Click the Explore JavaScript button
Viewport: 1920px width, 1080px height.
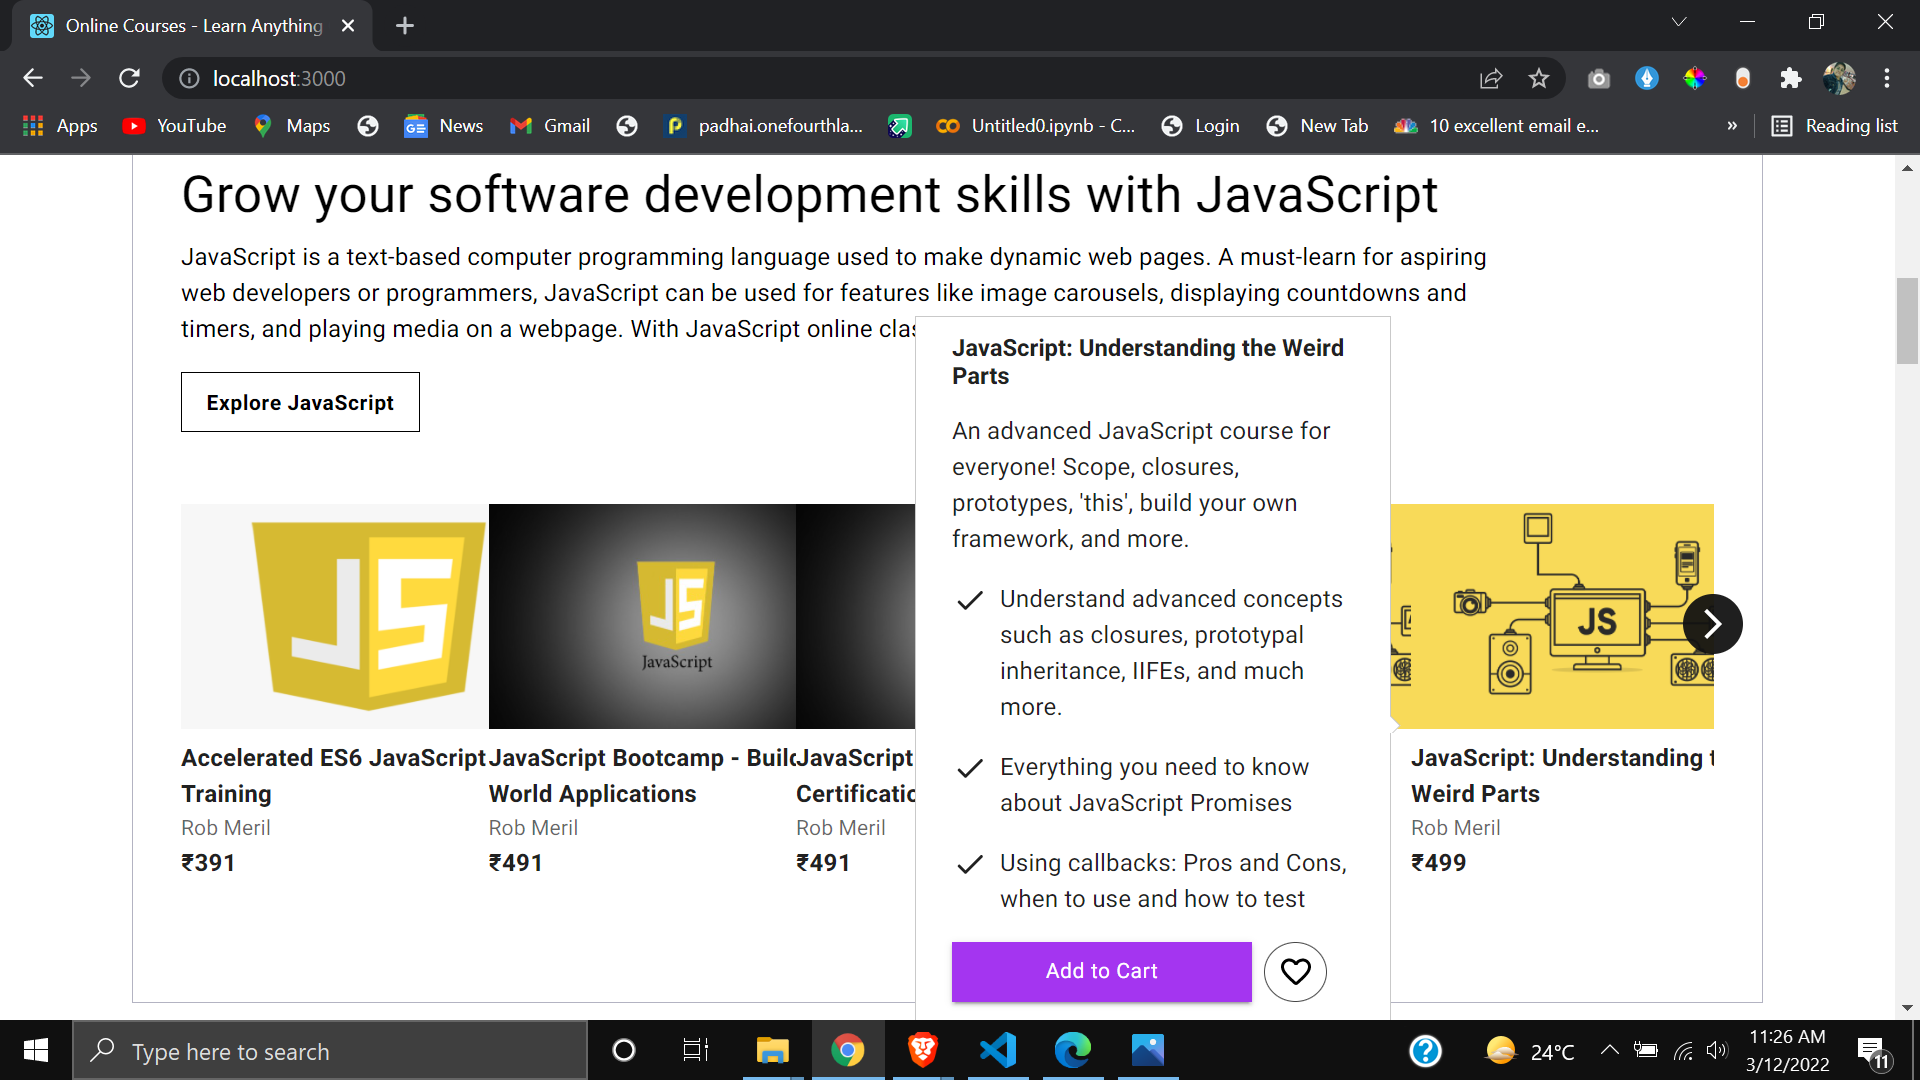click(x=300, y=402)
